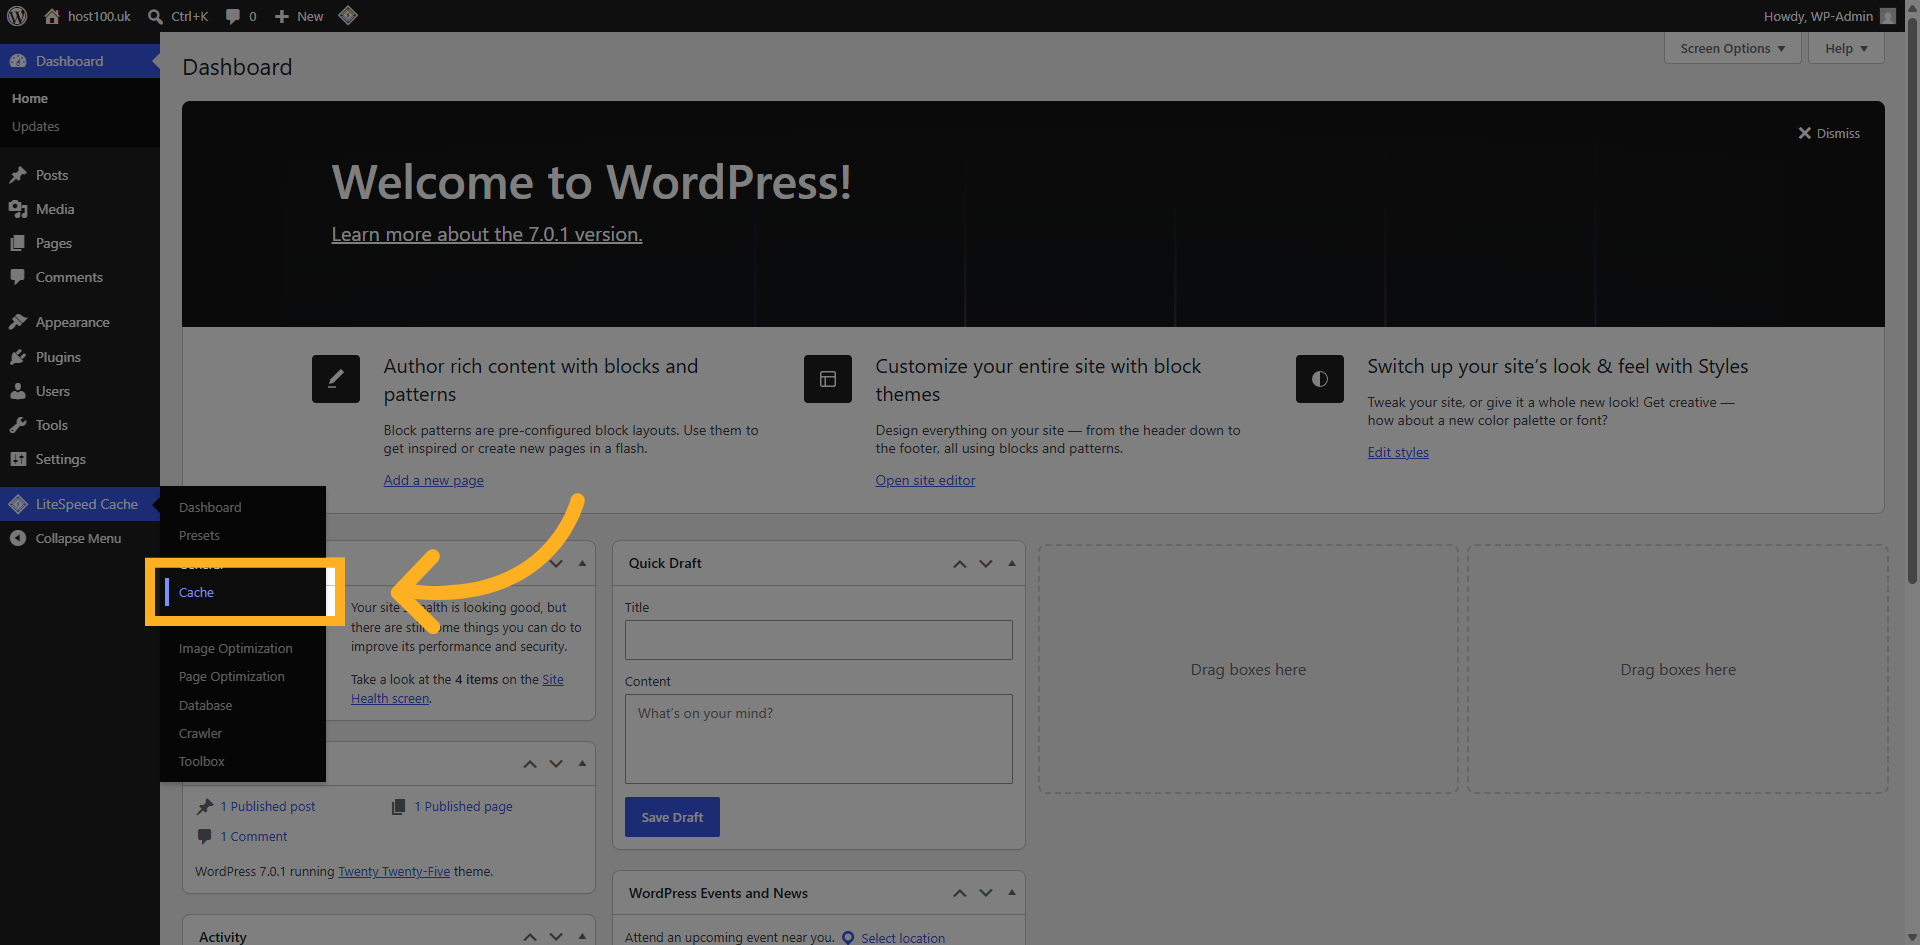1920x945 pixels.
Task: Open Screen Options dropdown
Action: (x=1732, y=48)
